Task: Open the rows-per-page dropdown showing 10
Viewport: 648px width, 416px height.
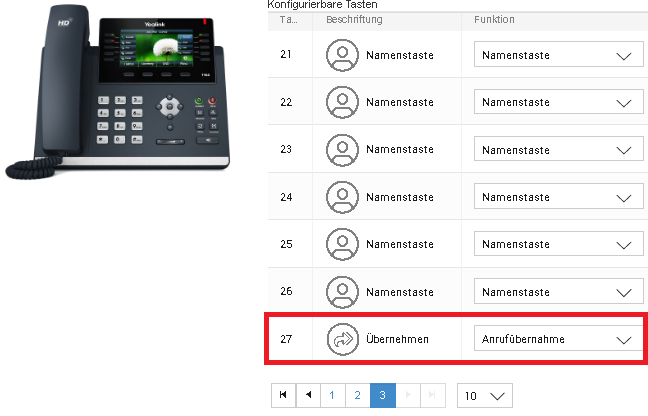Action: [x=485, y=395]
